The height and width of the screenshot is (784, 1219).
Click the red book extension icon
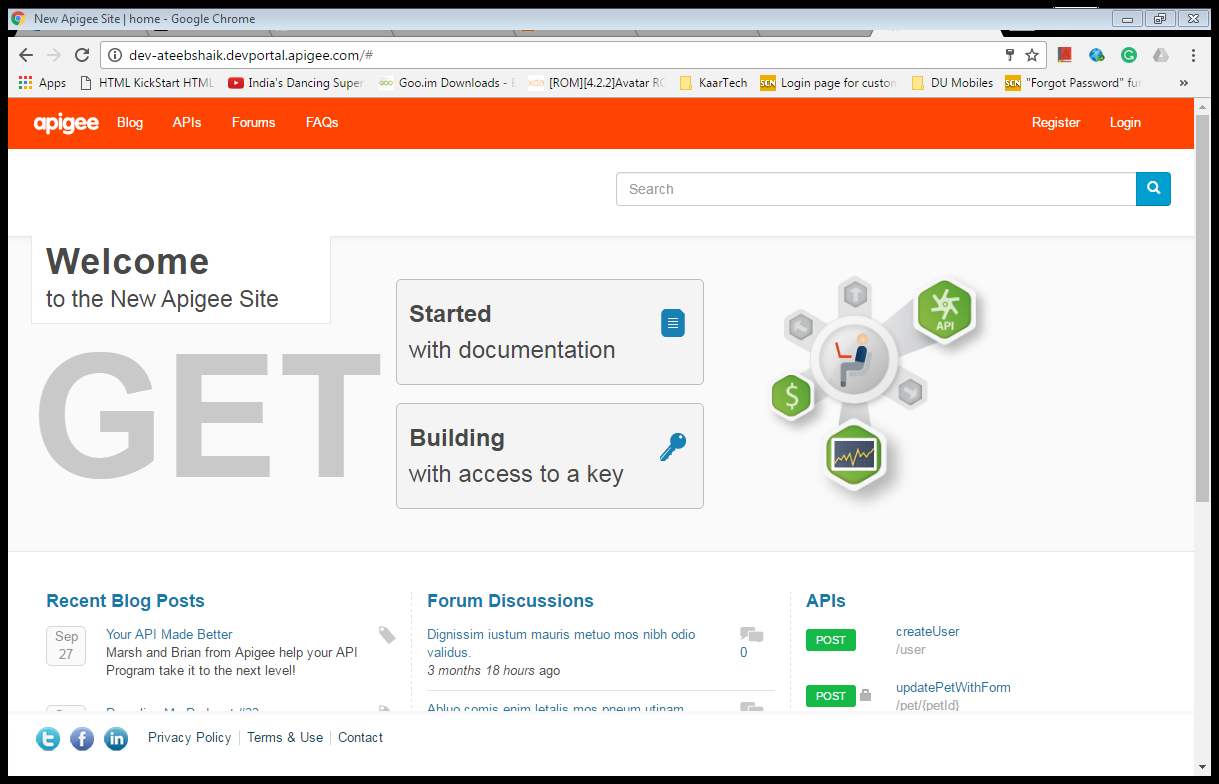click(1065, 55)
